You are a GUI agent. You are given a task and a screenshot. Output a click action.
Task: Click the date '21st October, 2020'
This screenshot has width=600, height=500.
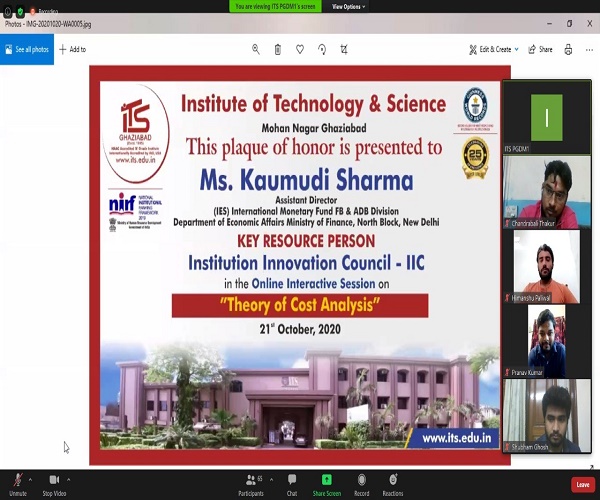[300, 329]
